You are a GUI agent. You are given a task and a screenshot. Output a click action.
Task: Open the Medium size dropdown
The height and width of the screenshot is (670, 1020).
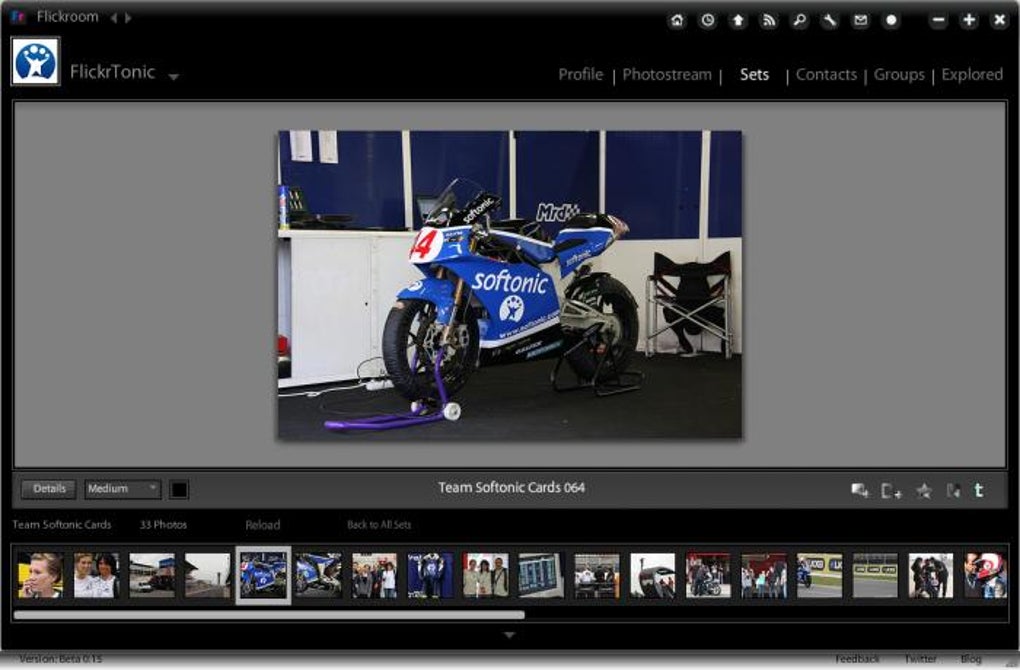point(122,489)
